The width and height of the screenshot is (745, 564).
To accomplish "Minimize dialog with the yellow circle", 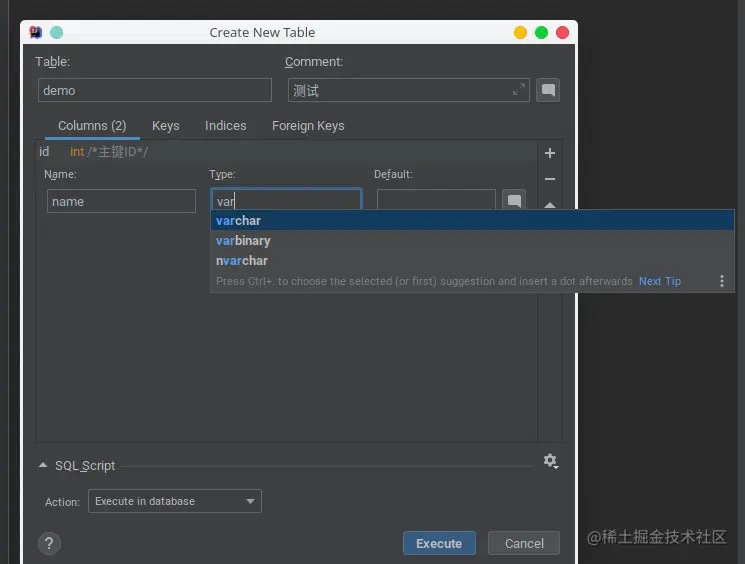I will pos(520,32).
